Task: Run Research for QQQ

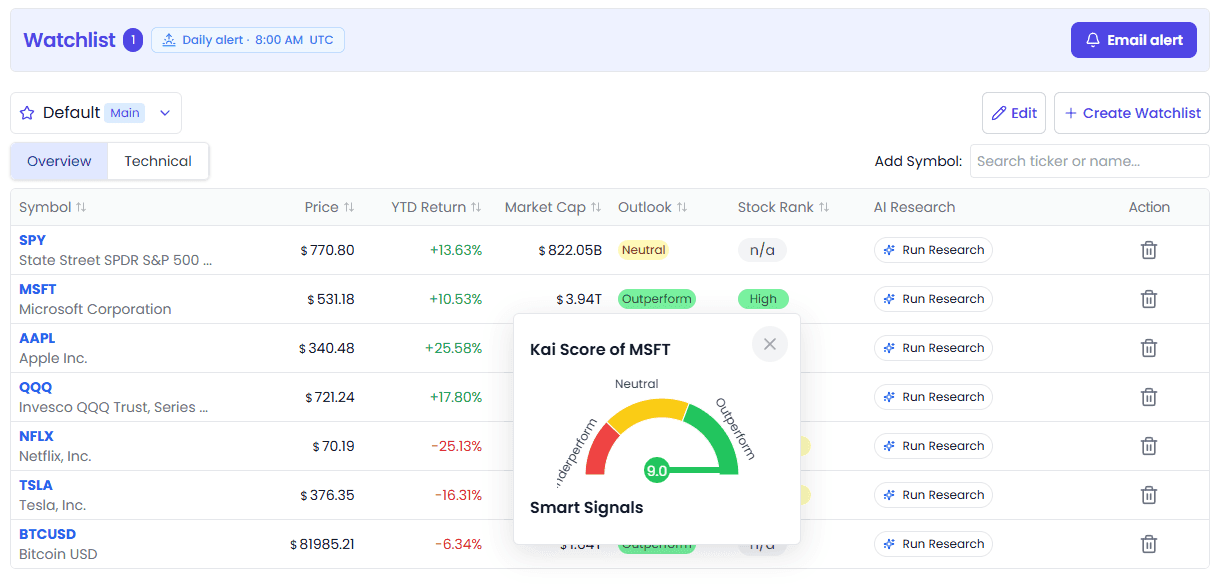Action: coord(933,397)
